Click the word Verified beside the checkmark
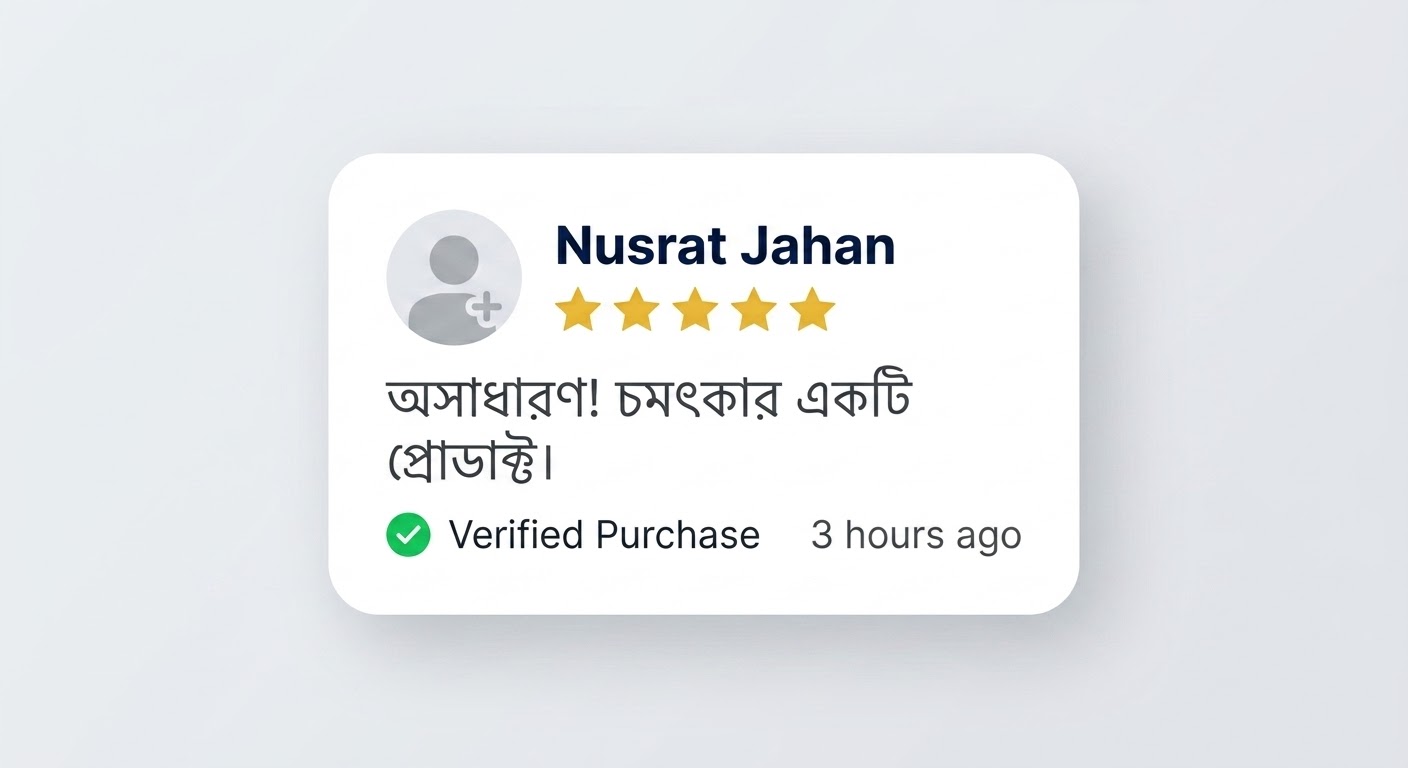Image resolution: width=1408 pixels, height=768 pixels. pos(515,535)
